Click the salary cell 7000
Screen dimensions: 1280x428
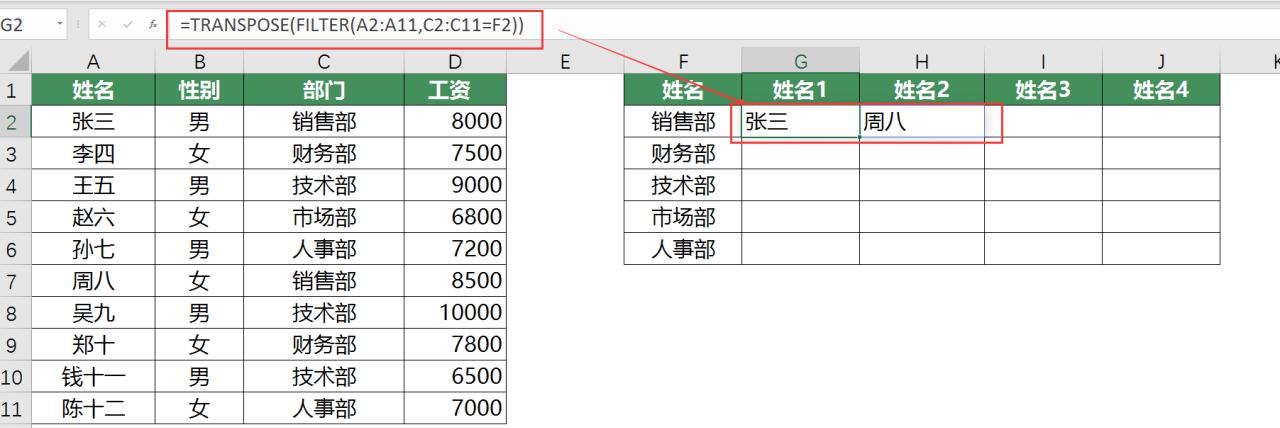[x=455, y=408]
